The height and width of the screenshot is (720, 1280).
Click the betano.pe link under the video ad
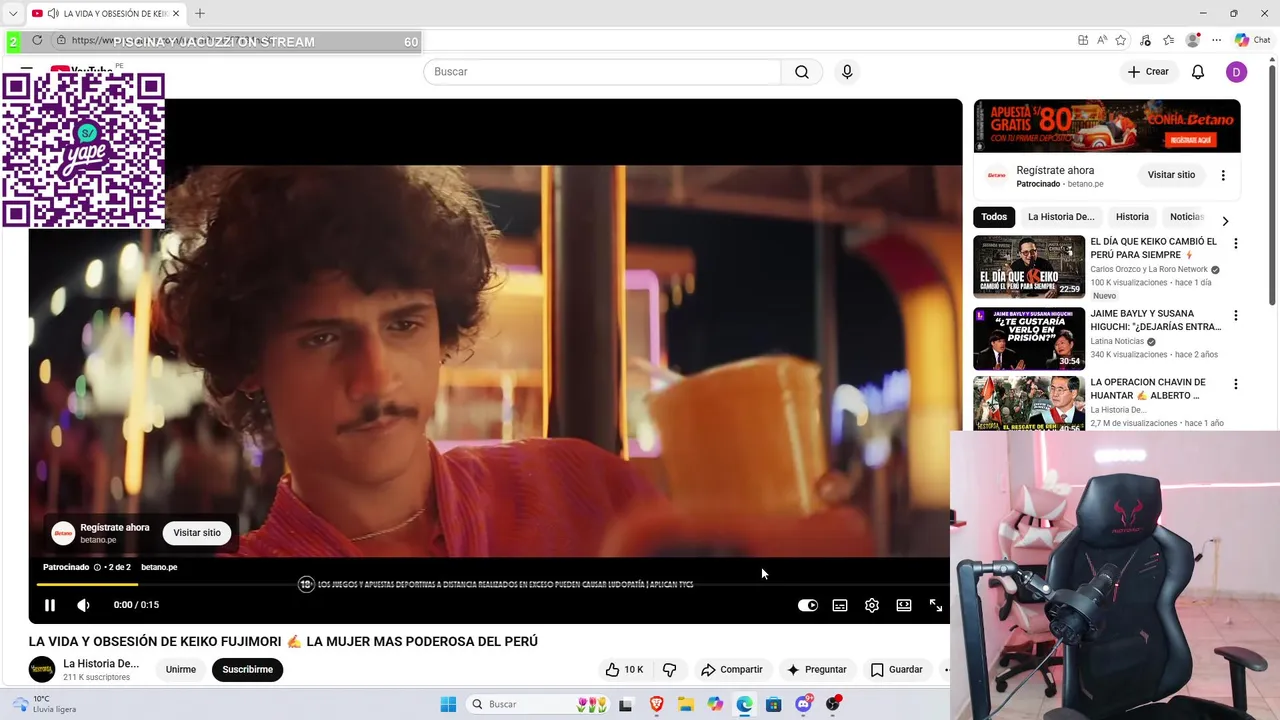pos(159,567)
